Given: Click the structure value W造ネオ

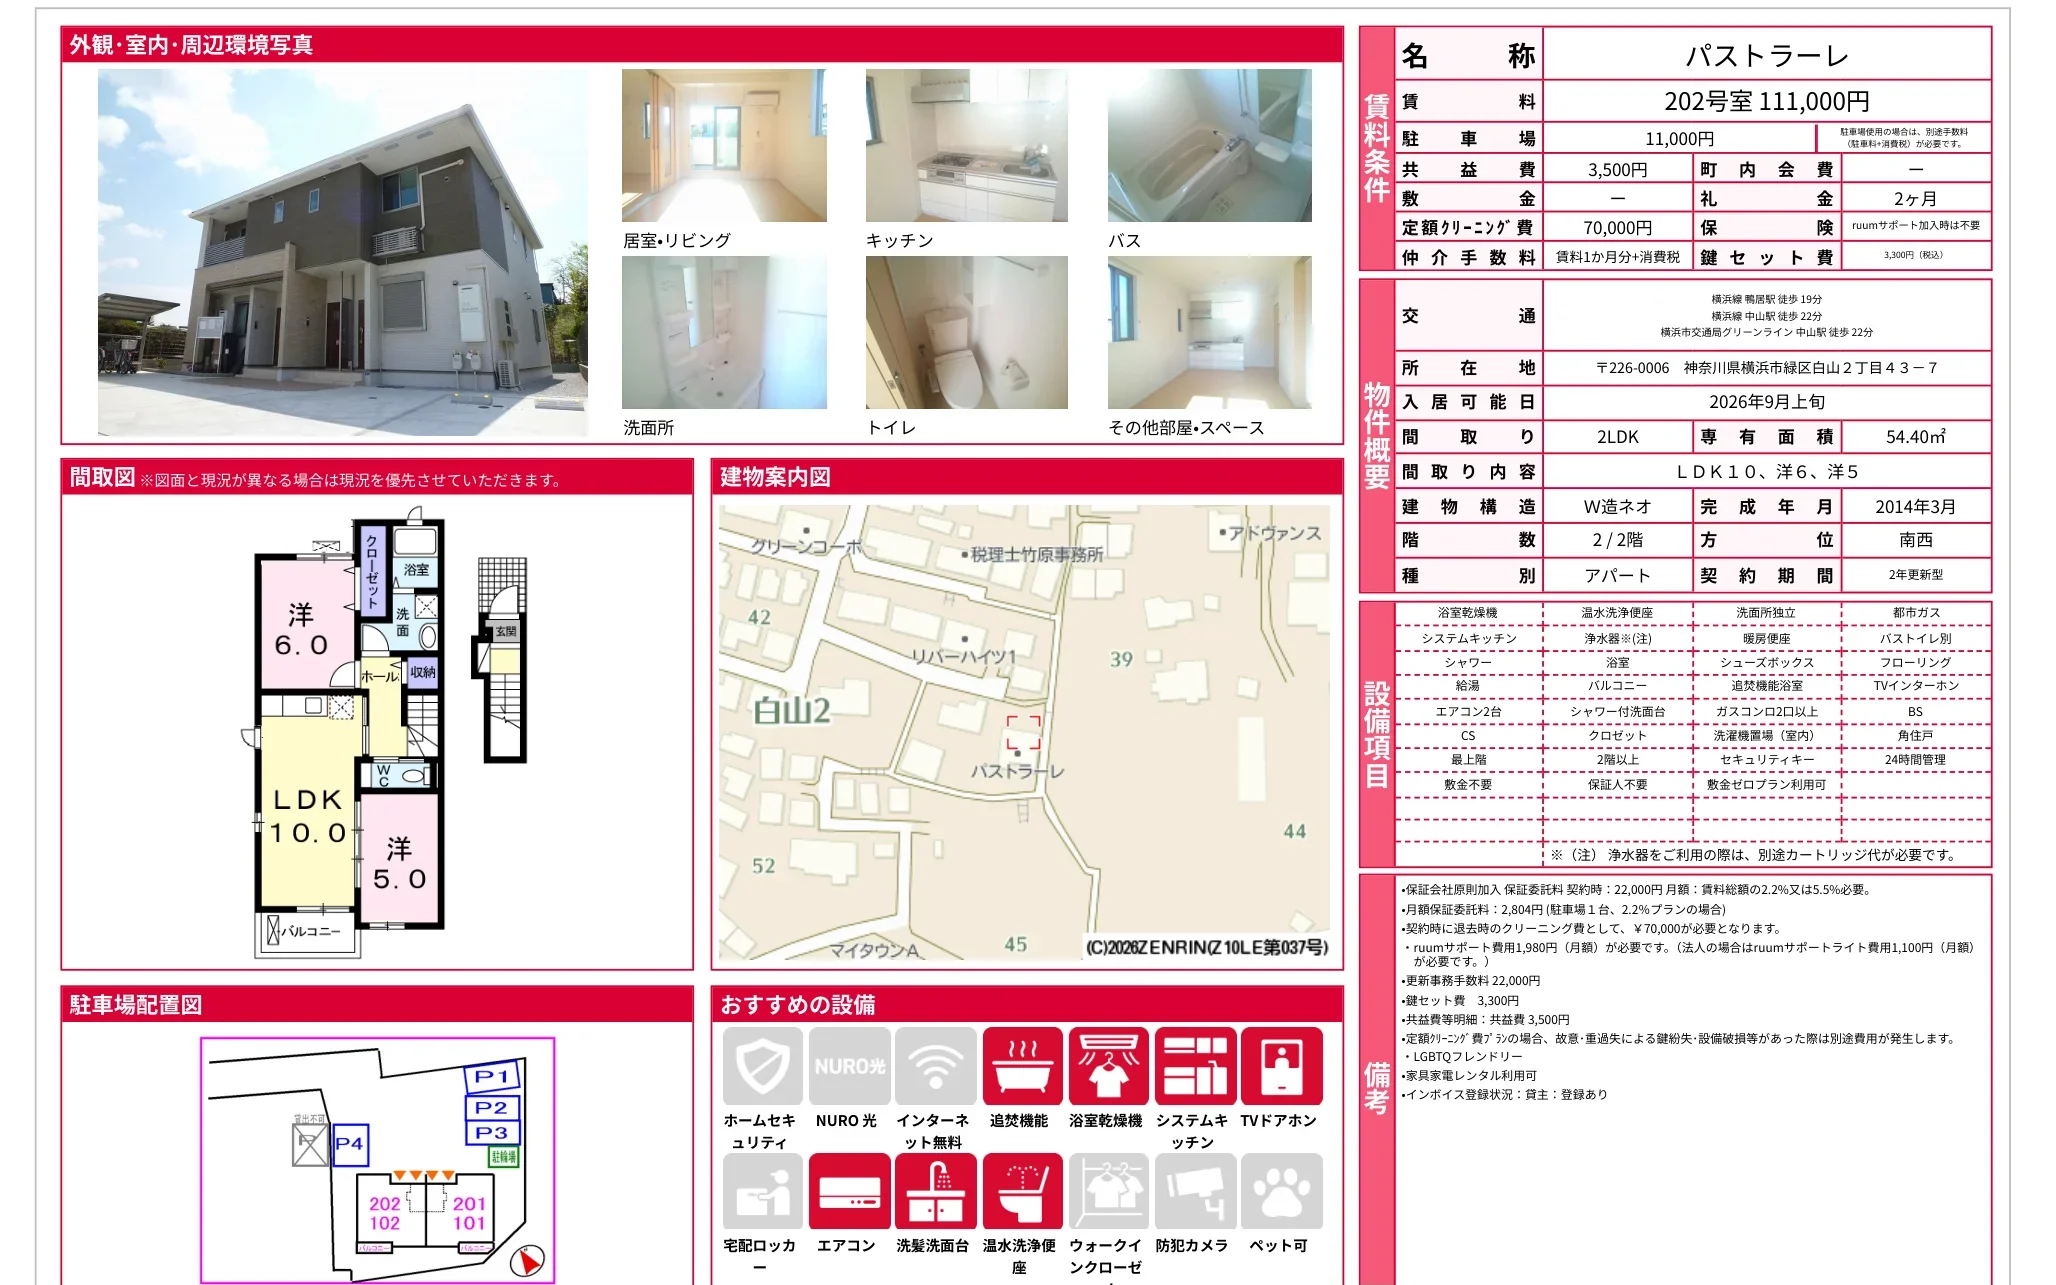Looking at the screenshot, I should click(1617, 507).
